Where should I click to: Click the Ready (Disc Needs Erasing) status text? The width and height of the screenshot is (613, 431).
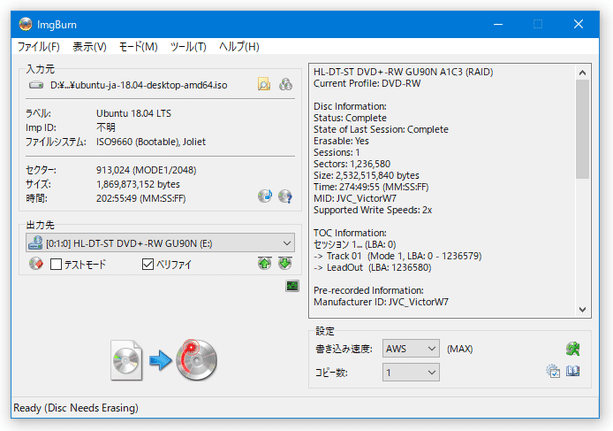(76, 408)
